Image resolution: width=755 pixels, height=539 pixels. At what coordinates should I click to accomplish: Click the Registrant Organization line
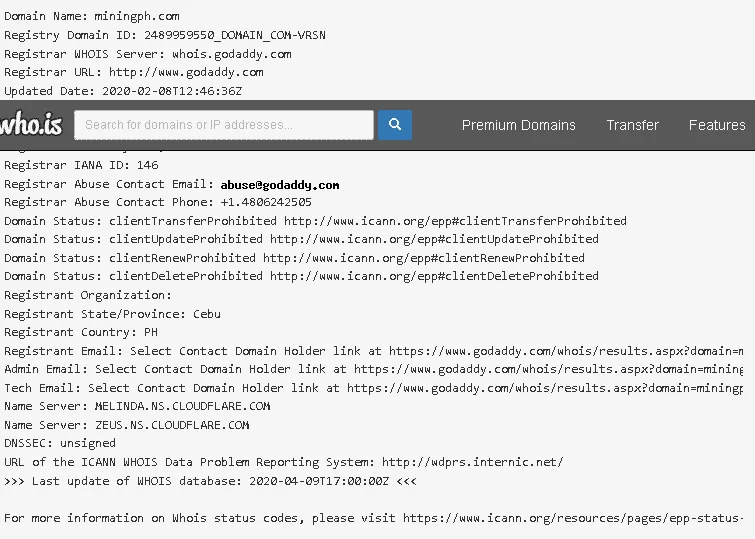point(88,295)
